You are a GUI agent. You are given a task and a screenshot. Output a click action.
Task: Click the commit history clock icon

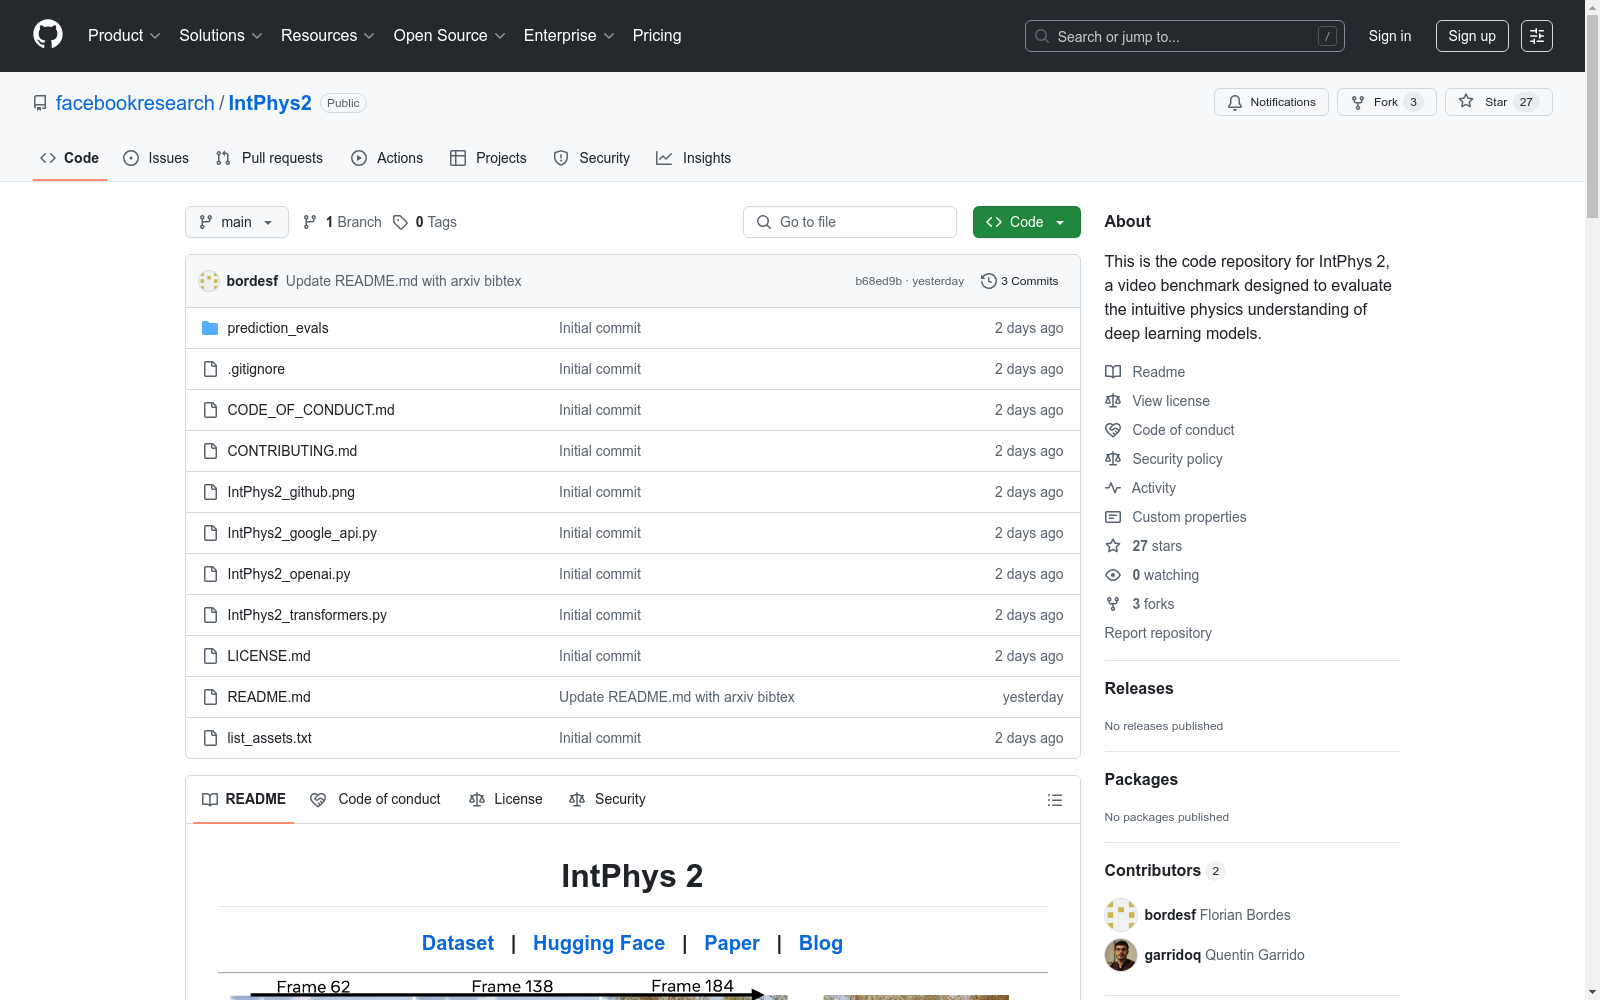989,281
